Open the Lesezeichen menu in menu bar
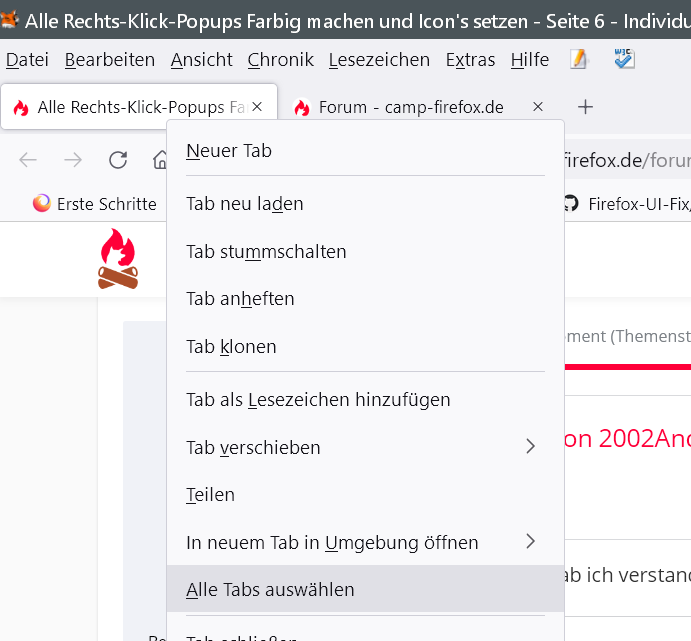Image resolution: width=691 pixels, height=641 pixels. (379, 60)
